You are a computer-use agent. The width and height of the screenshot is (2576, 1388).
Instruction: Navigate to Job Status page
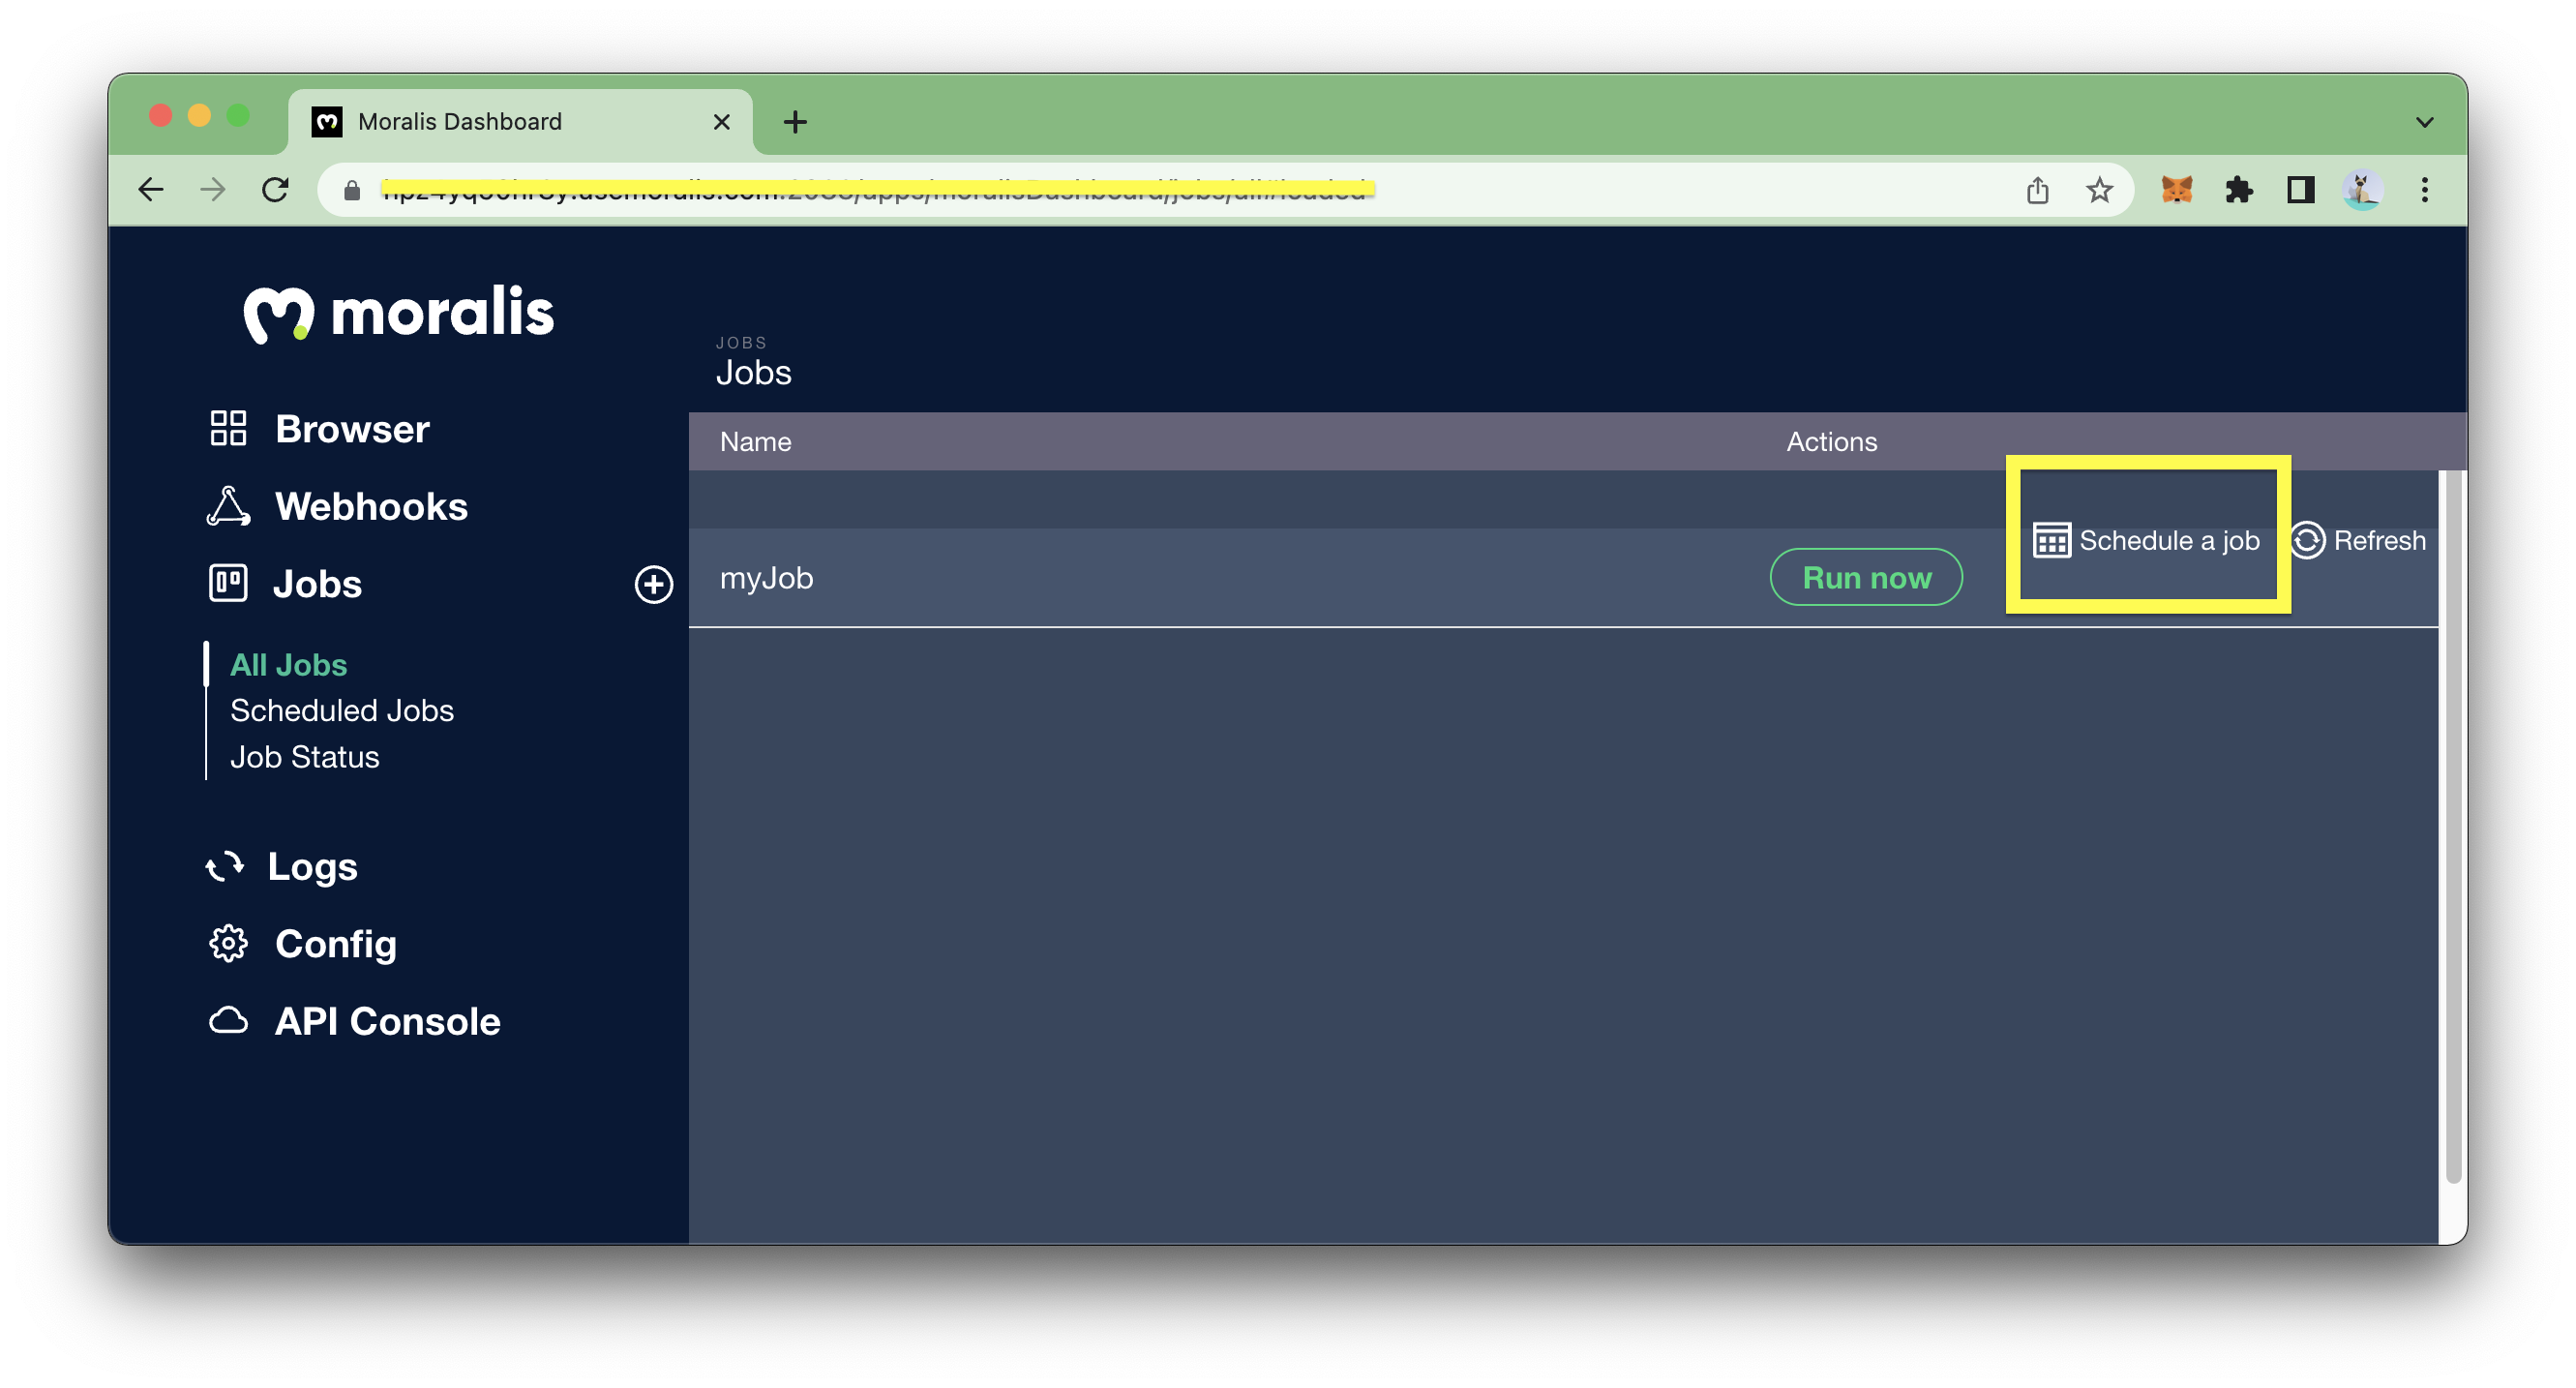[x=306, y=754]
